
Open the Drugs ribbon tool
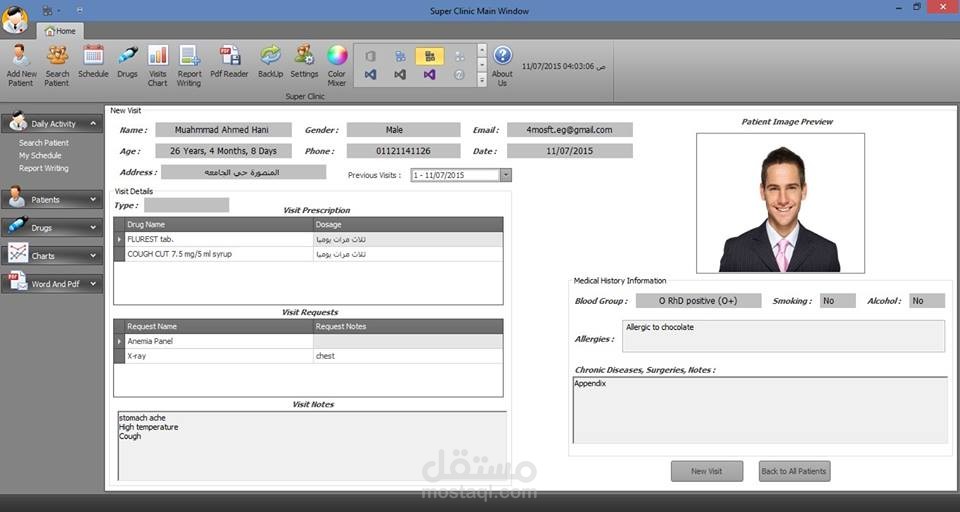(x=127, y=61)
